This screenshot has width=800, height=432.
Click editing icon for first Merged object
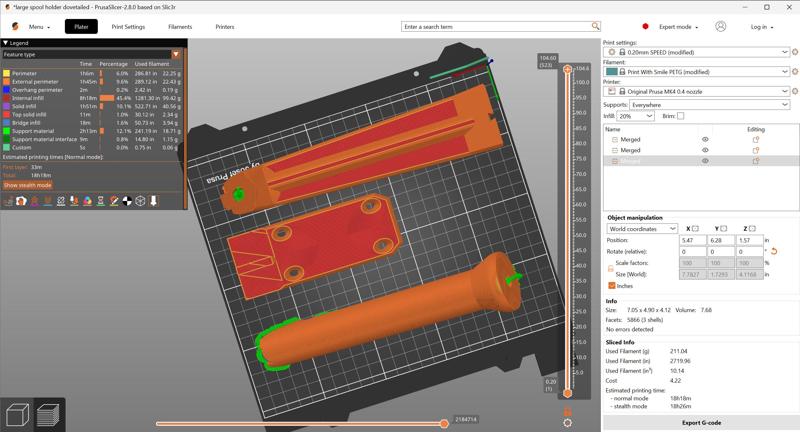tap(756, 139)
